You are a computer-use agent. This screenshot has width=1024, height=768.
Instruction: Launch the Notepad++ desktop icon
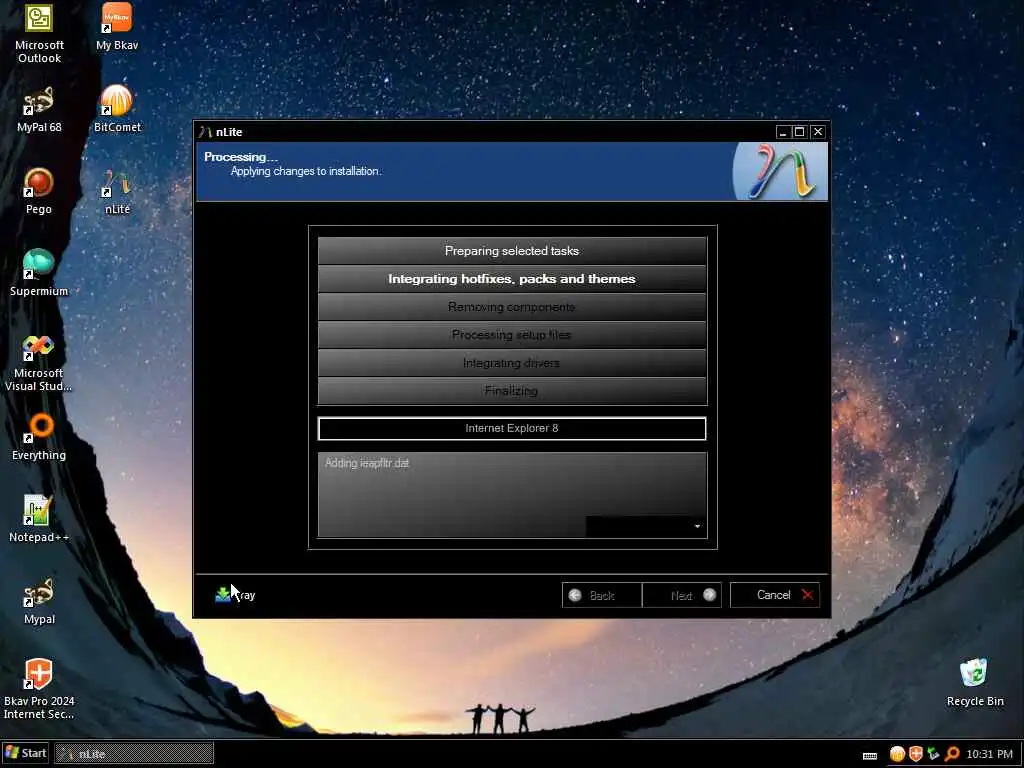pos(39,519)
